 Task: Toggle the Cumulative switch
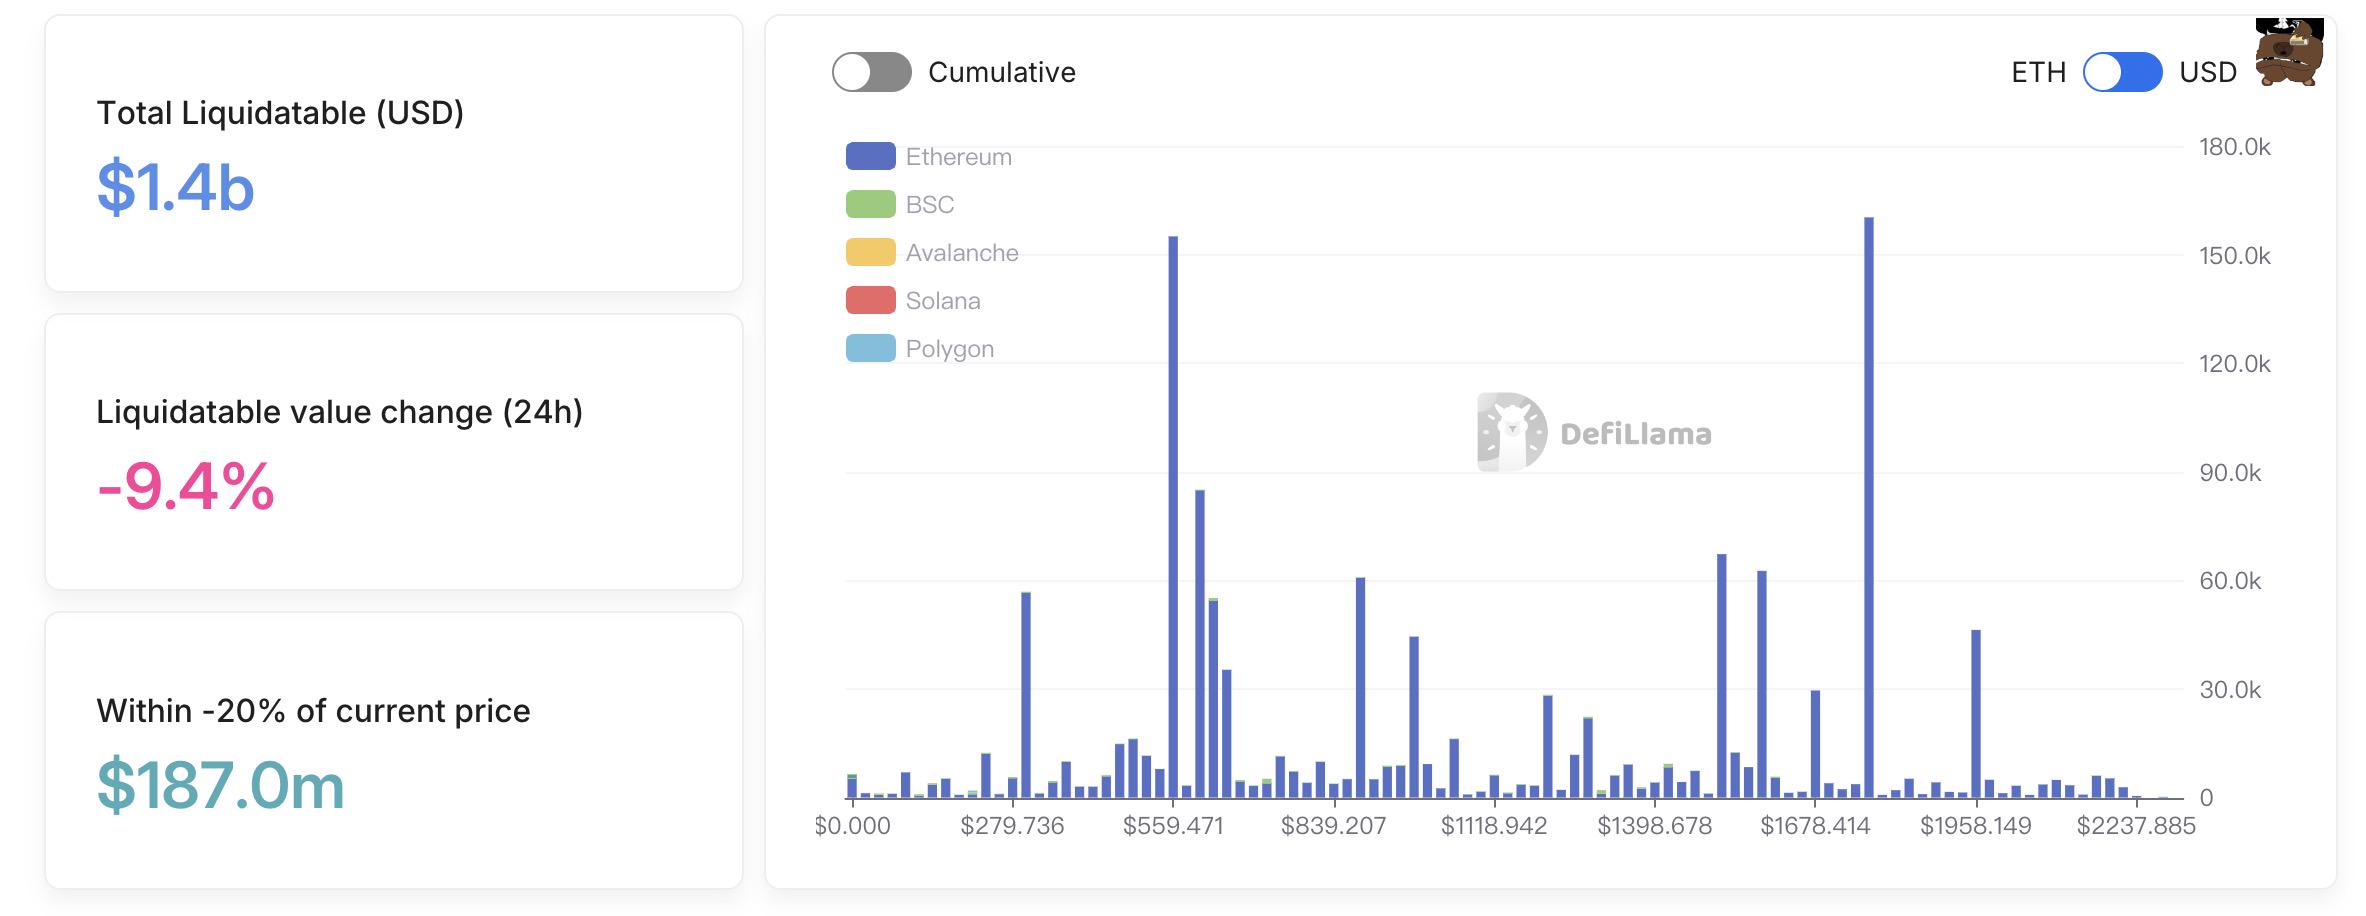pyautogui.click(x=871, y=72)
